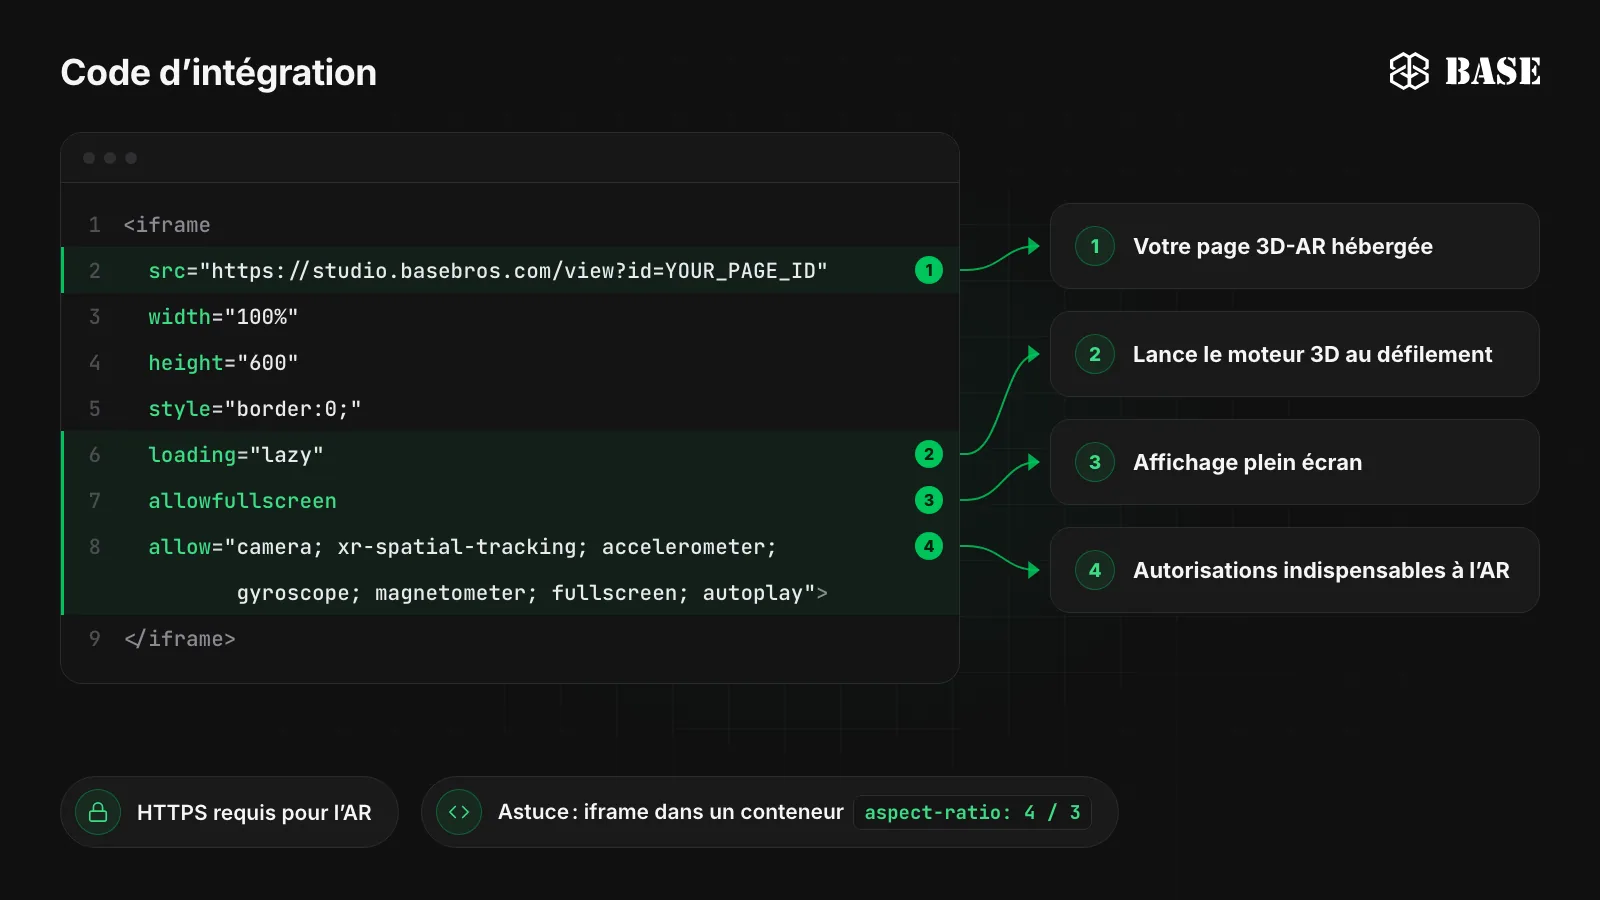Image resolution: width=1600 pixels, height=900 pixels.
Task: Click the allow="camera; xr-spatial-tracking" line
Action: point(462,547)
